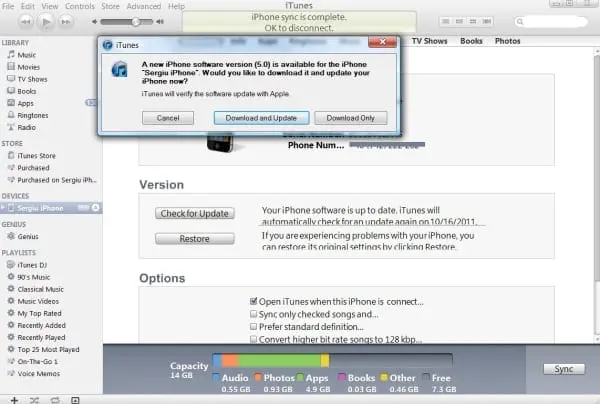Open Recently Played gear icon
This screenshot has height=404, width=600.
11,337
